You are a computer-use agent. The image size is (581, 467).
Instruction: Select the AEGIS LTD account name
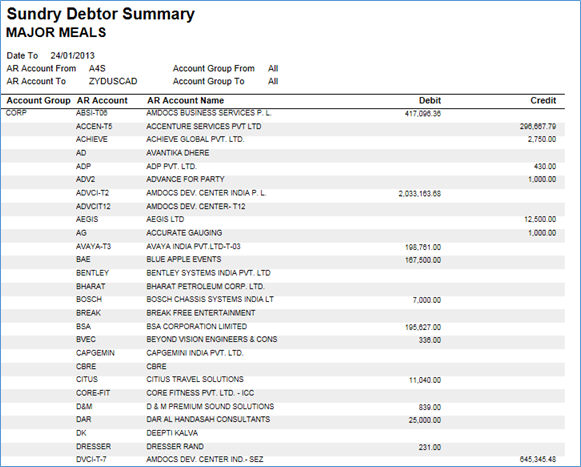pyautogui.click(x=165, y=219)
